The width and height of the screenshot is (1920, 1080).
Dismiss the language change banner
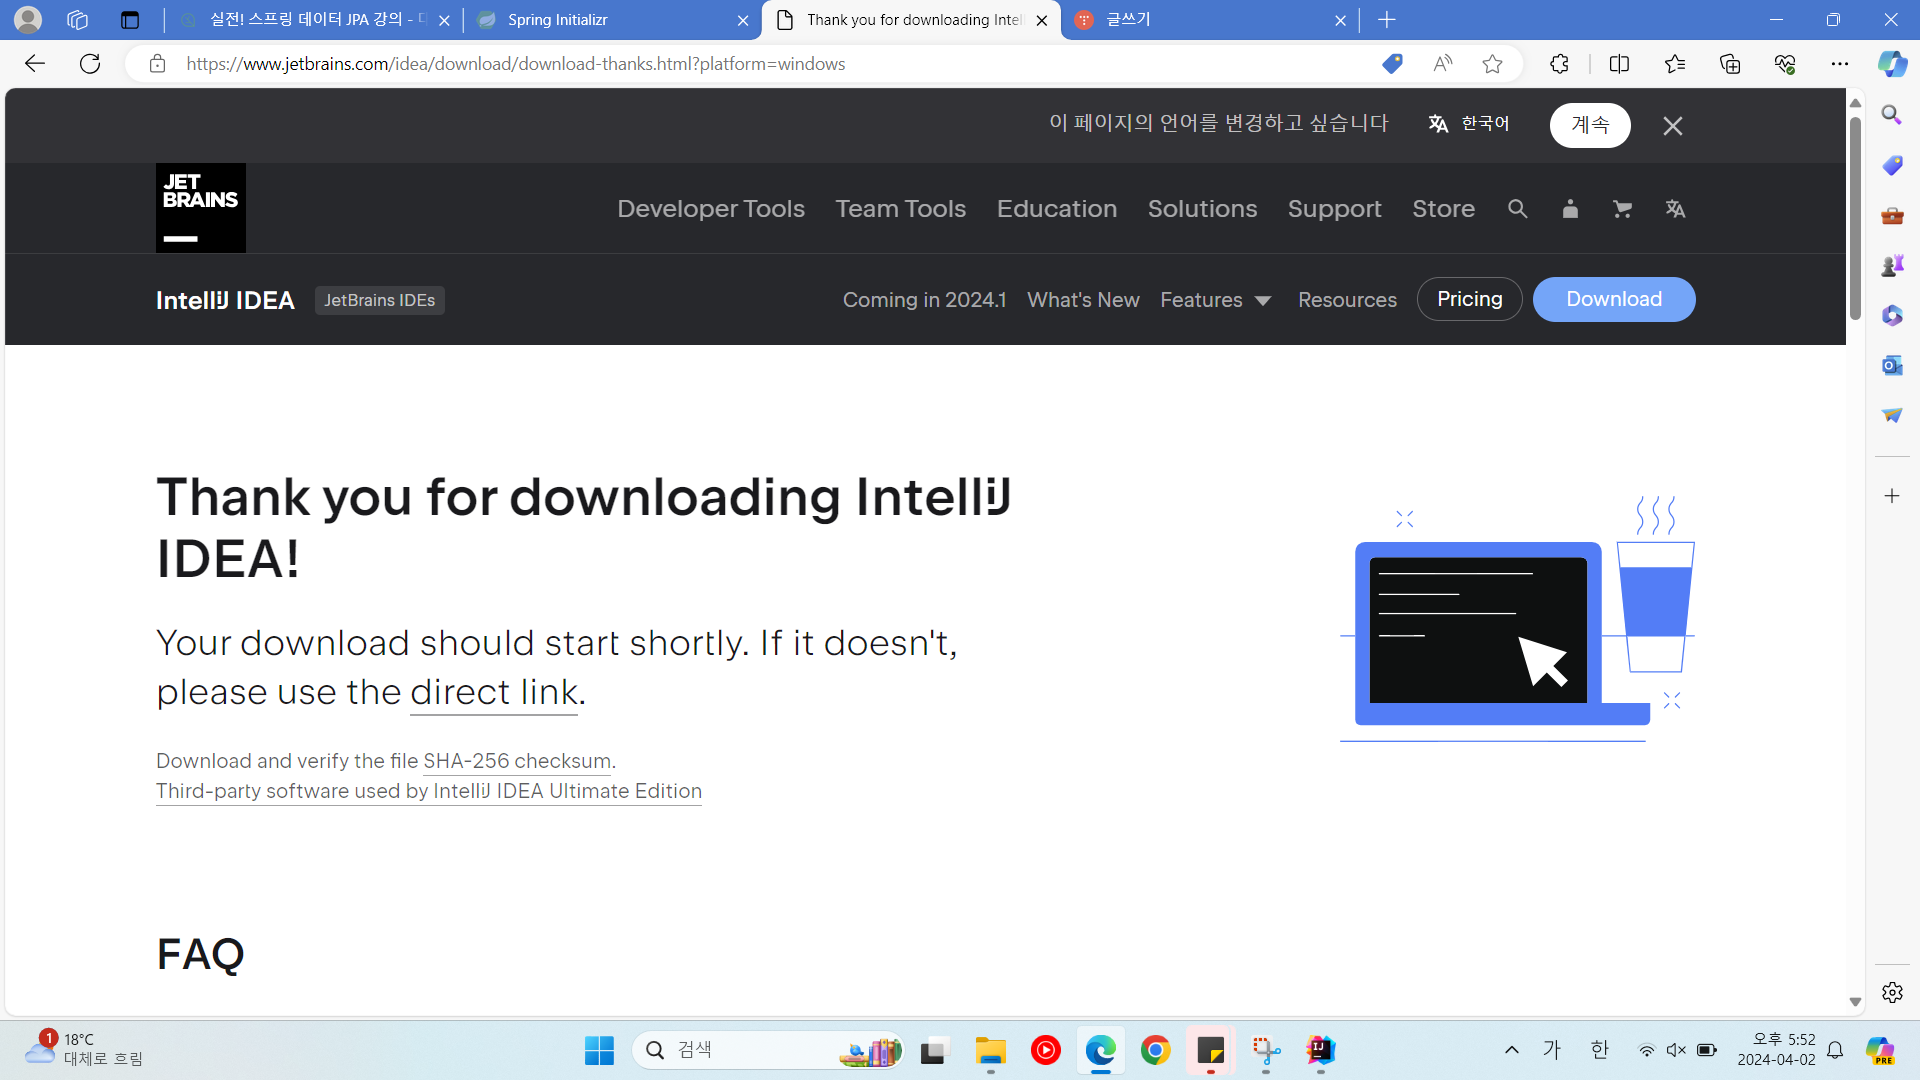click(x=1672, y=126)
